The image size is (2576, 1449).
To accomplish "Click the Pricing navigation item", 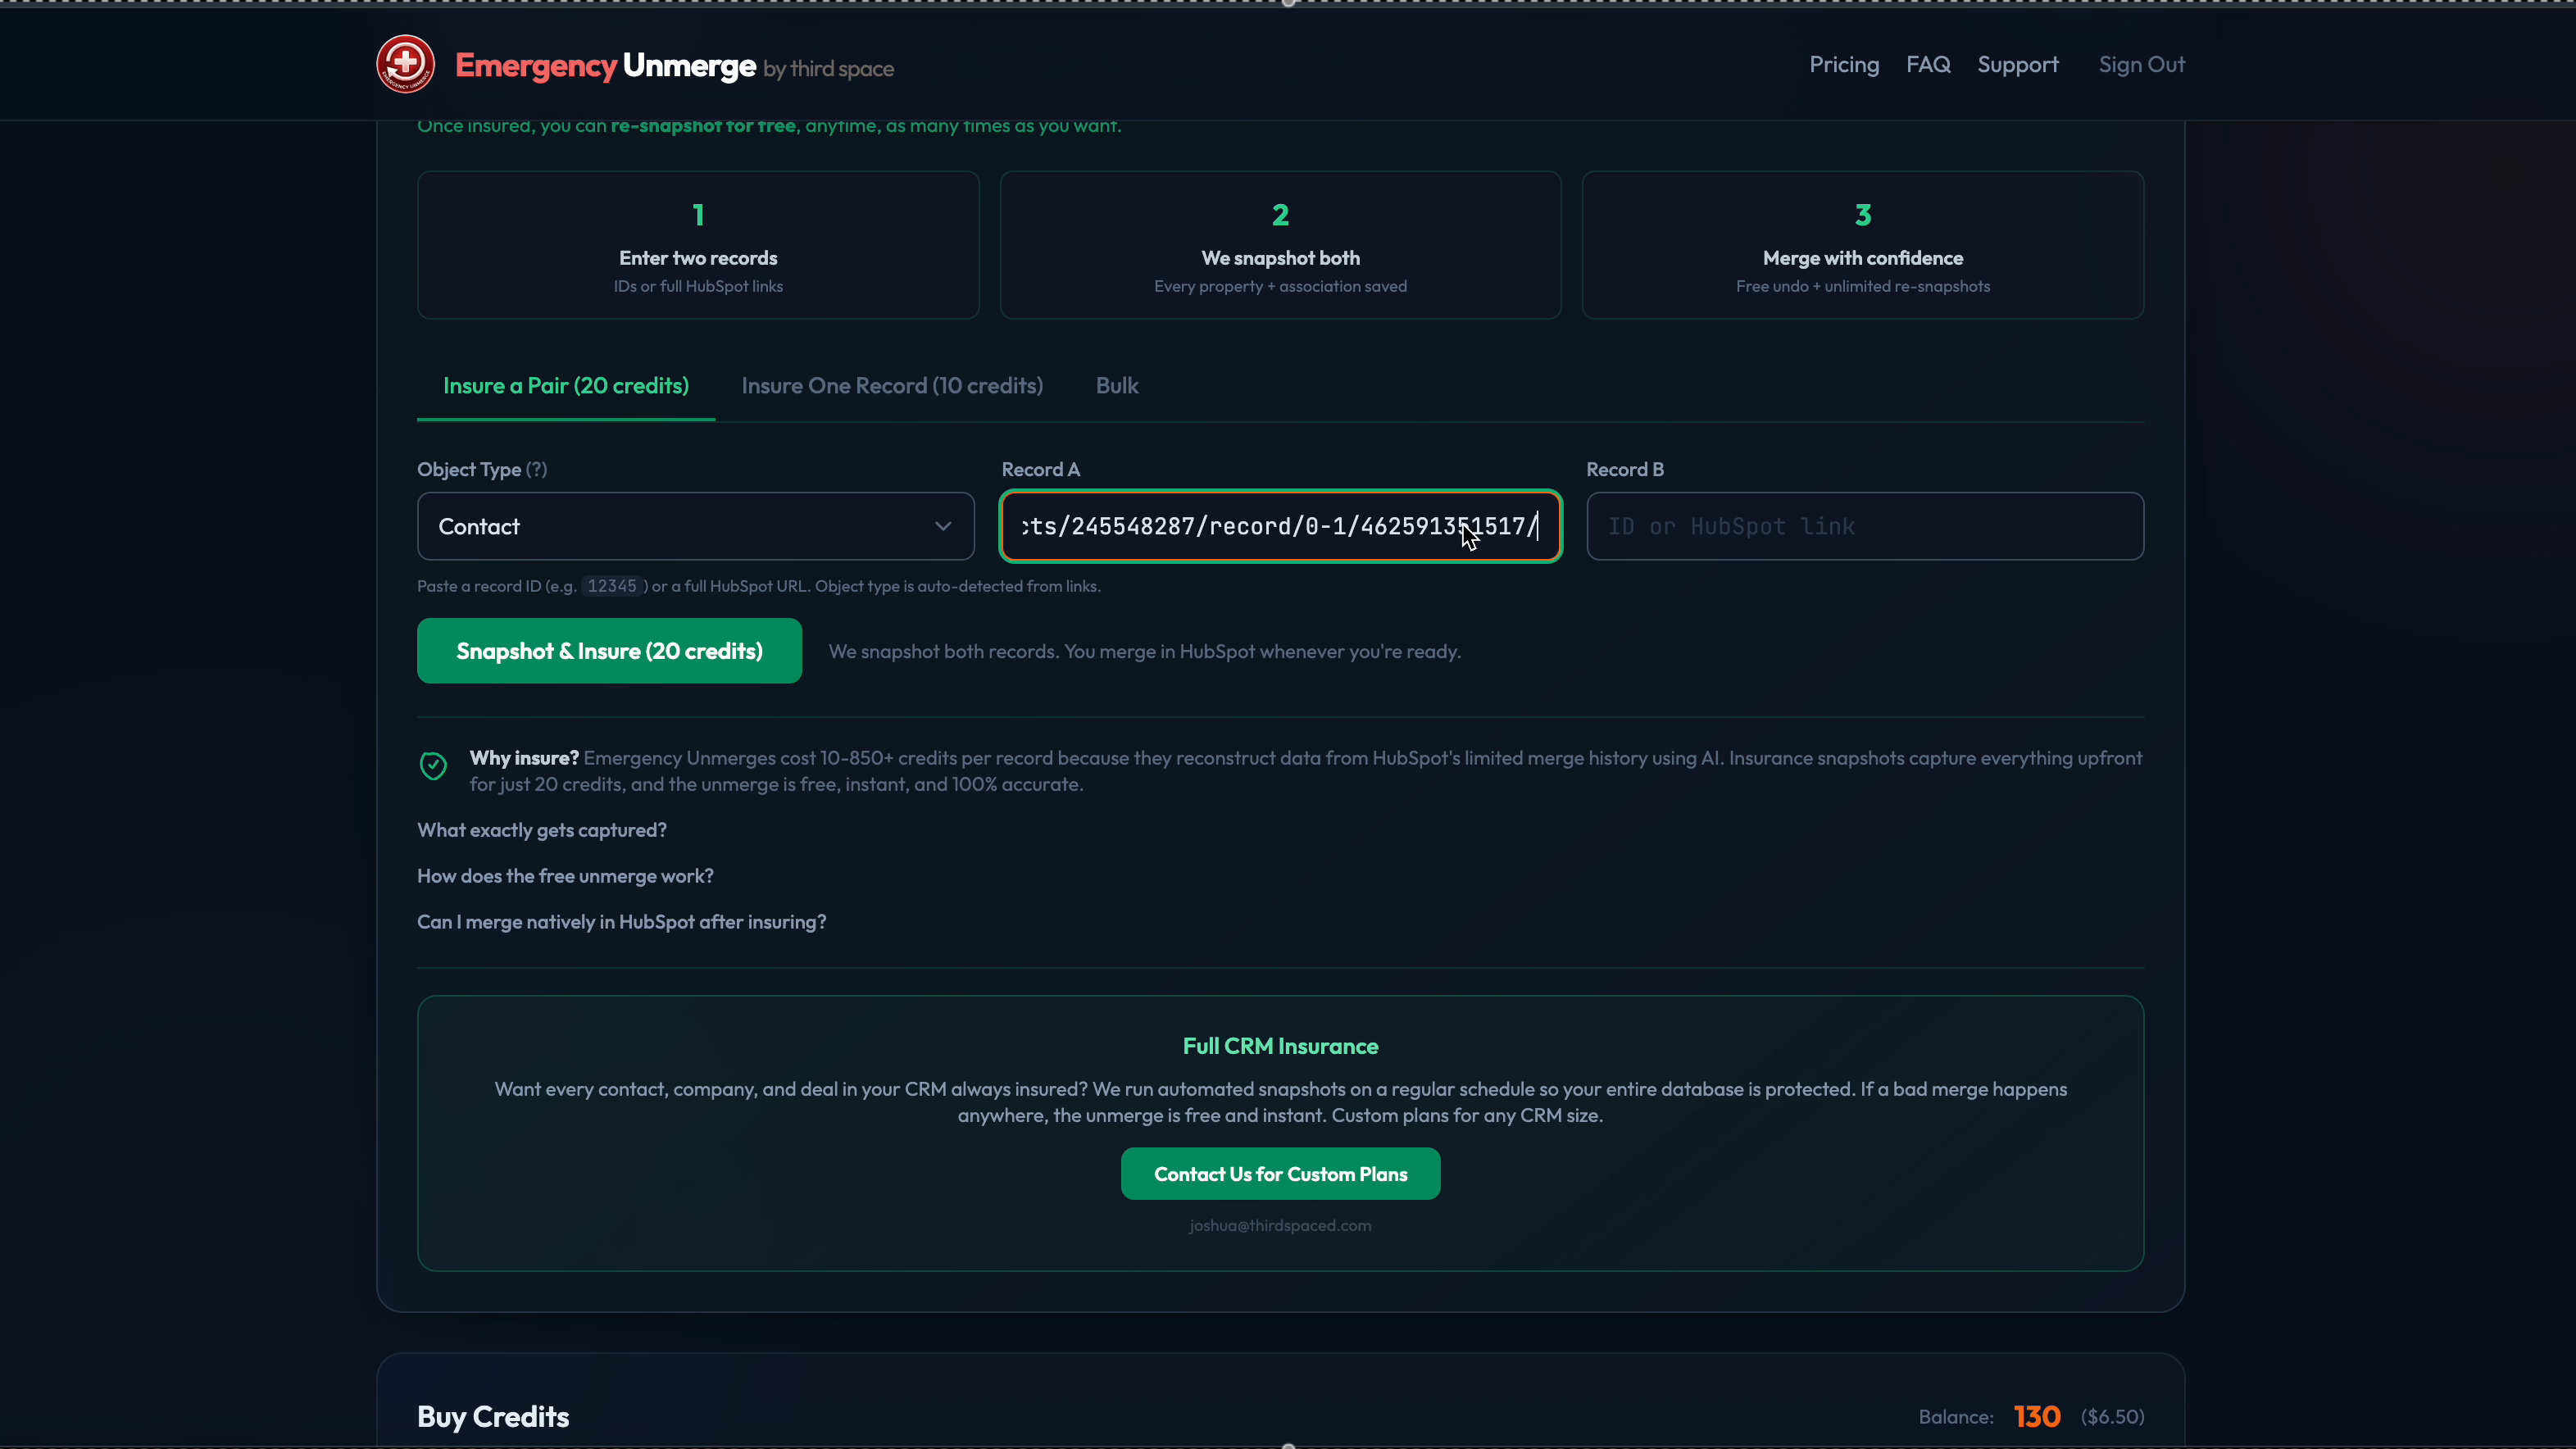I will coord(1843,64).
